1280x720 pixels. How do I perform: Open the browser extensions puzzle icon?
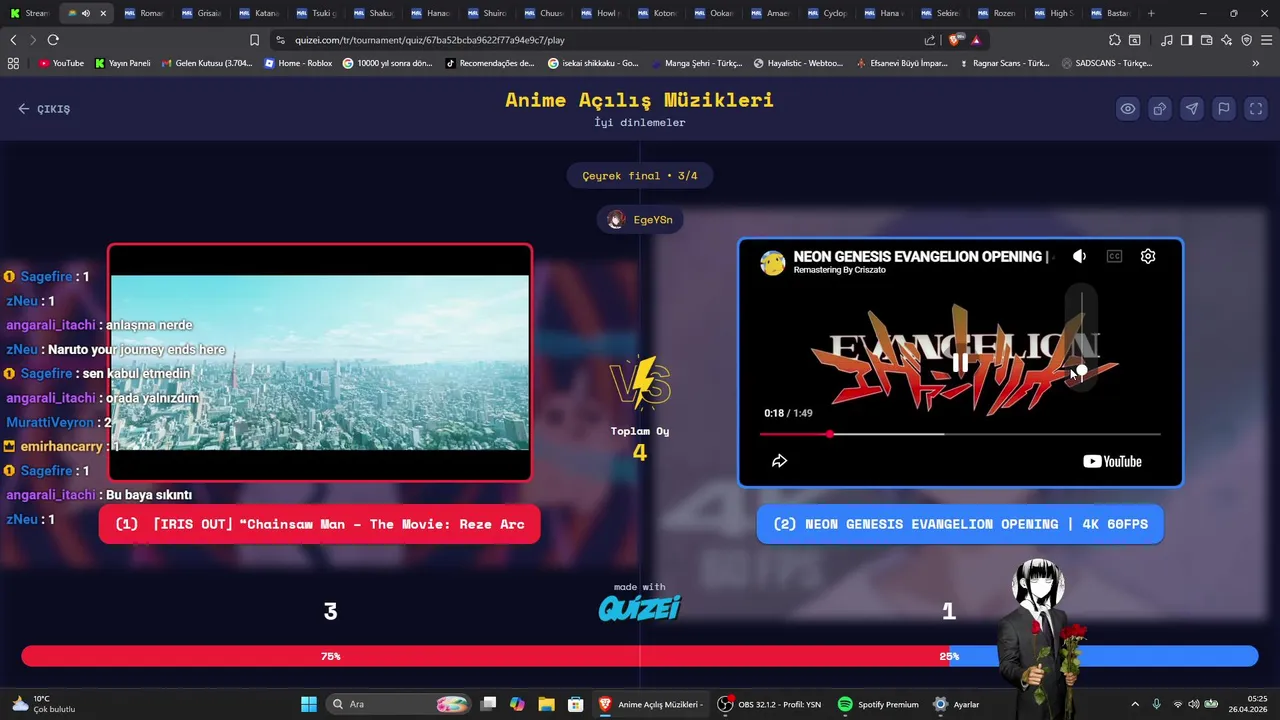(x=1115, y=40)
